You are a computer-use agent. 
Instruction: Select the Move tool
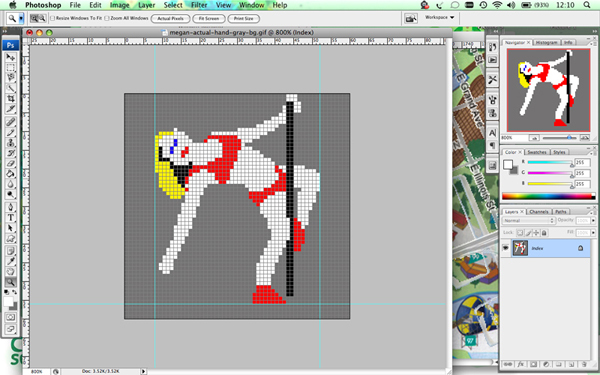tap(11, 57)
